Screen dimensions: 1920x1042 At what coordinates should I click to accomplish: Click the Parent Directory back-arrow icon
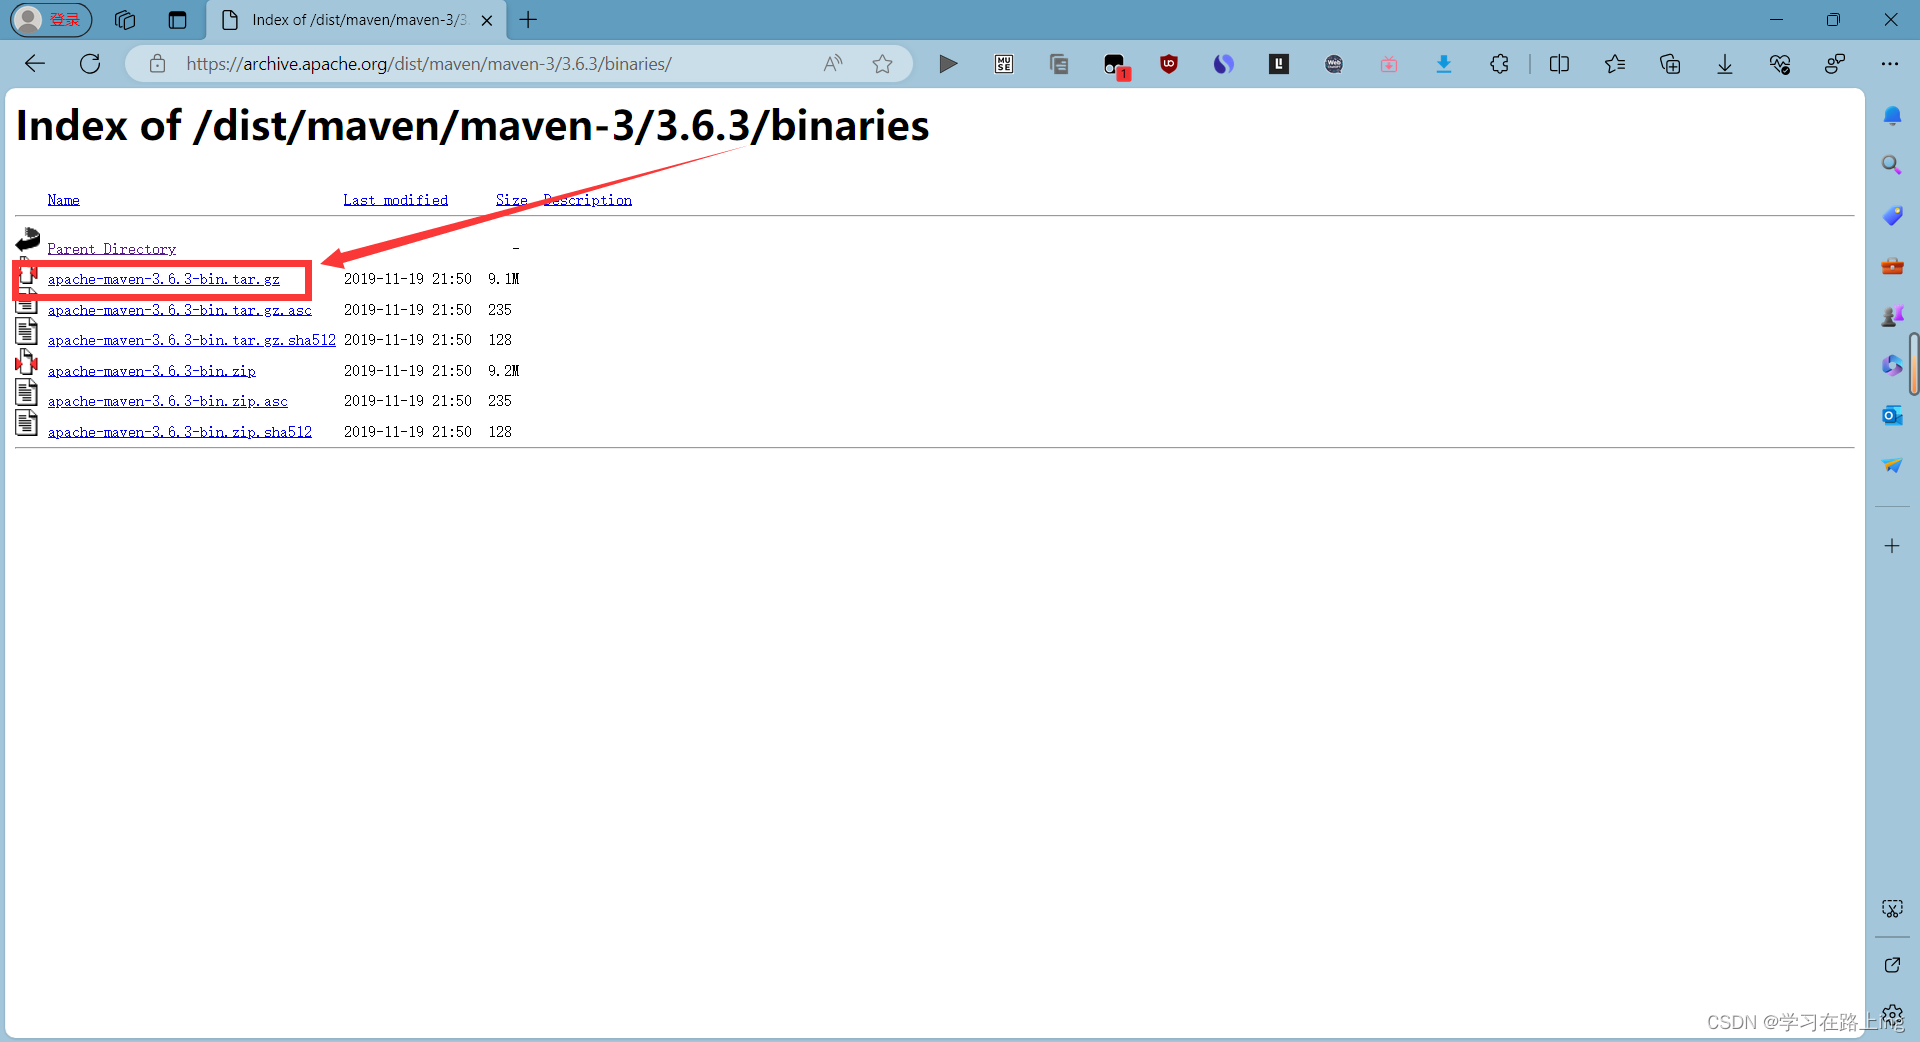pos(27,240)
